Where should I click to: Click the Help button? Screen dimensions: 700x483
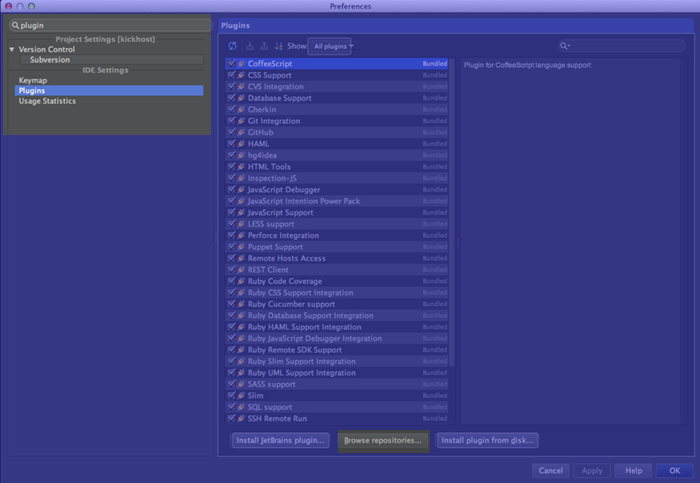coord(633,471)
